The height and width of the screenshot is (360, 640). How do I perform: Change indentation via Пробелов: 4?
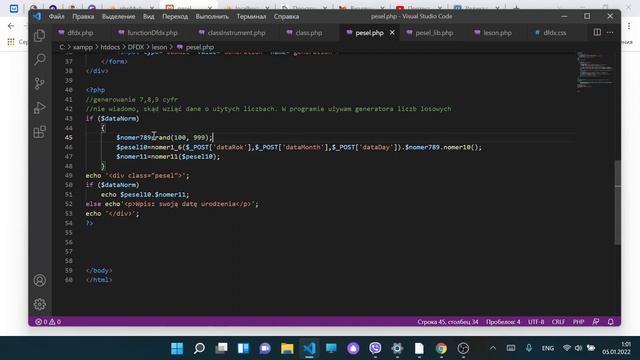pos(503,322)
